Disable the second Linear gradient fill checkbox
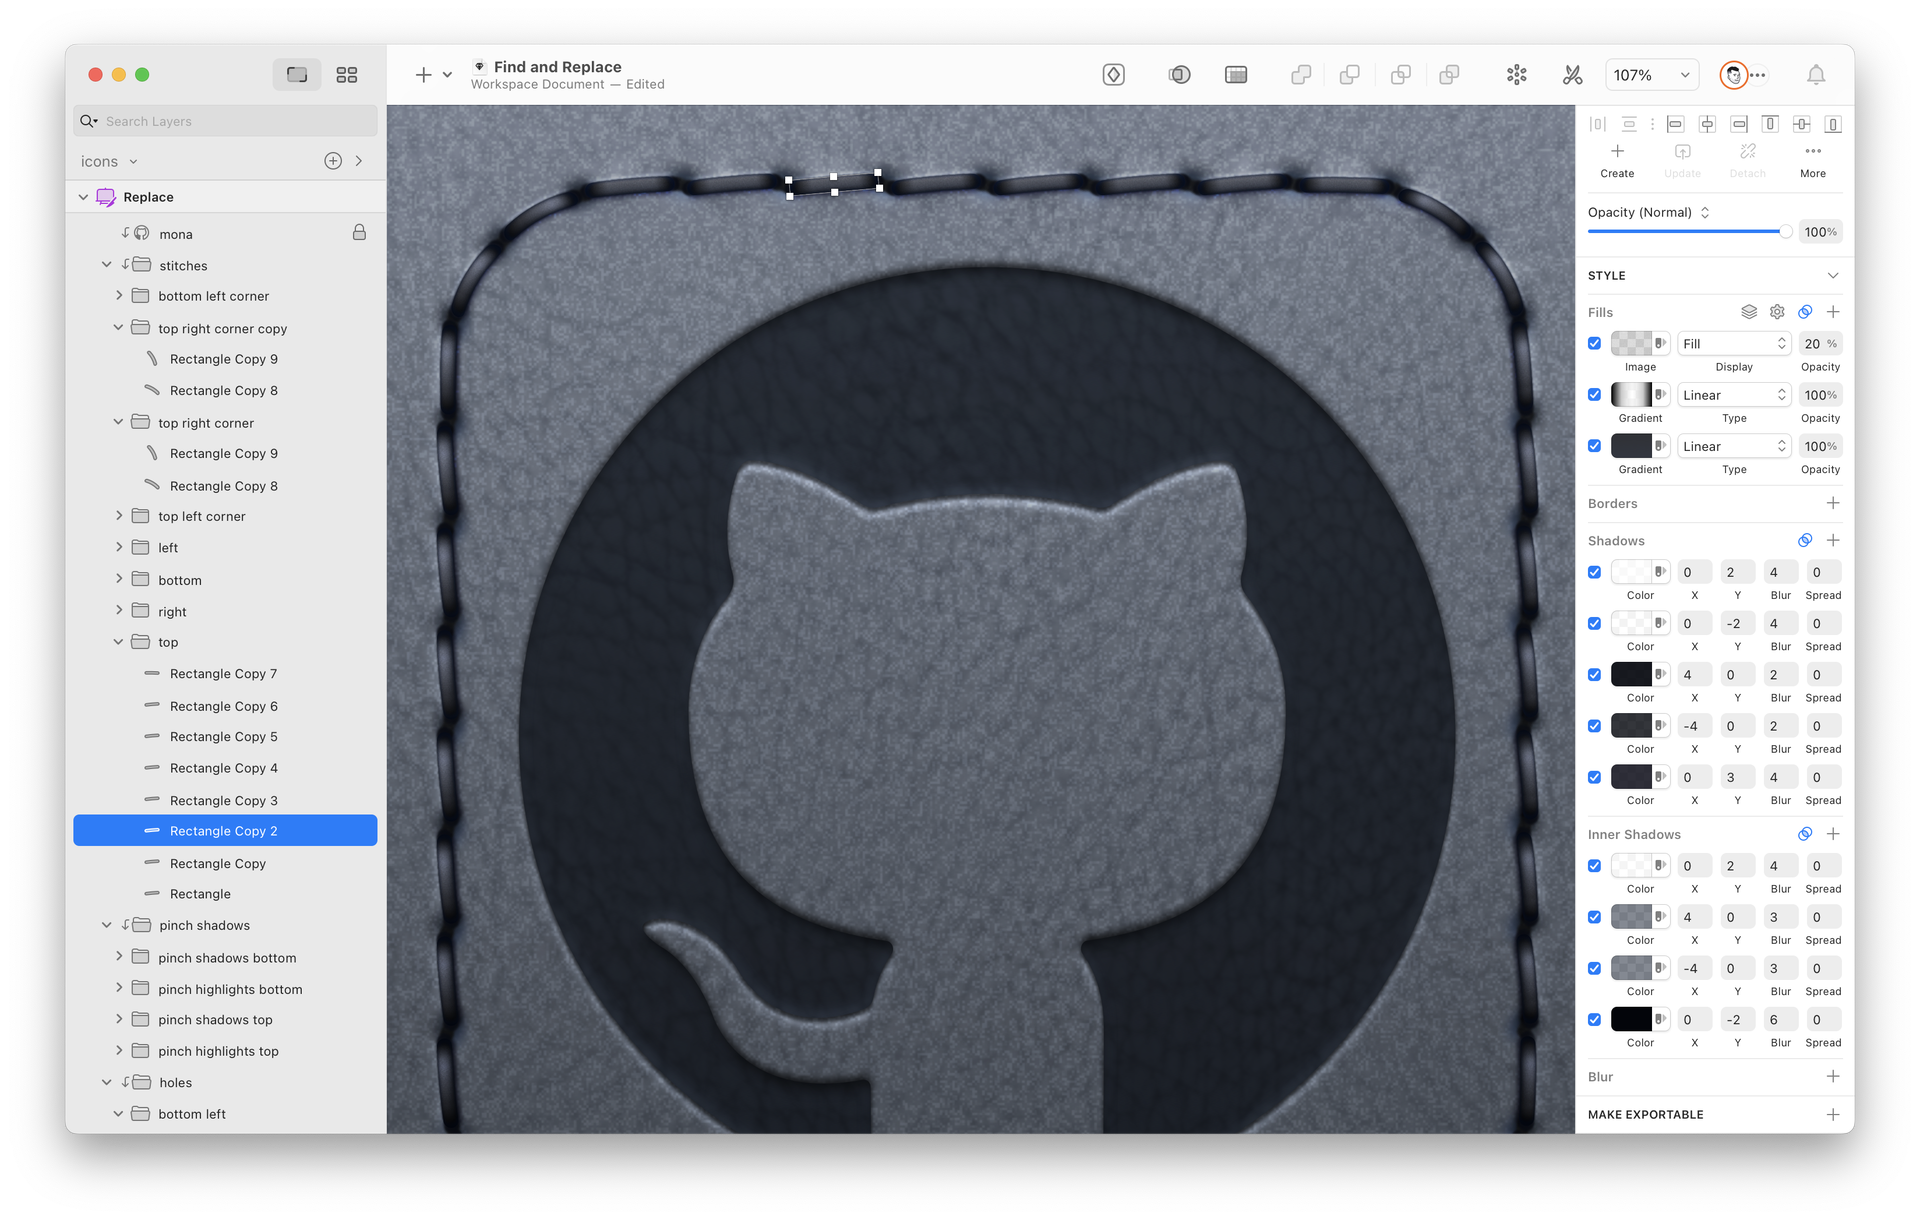Screen dimensions: 1920x1220 tap(1595, 446)
